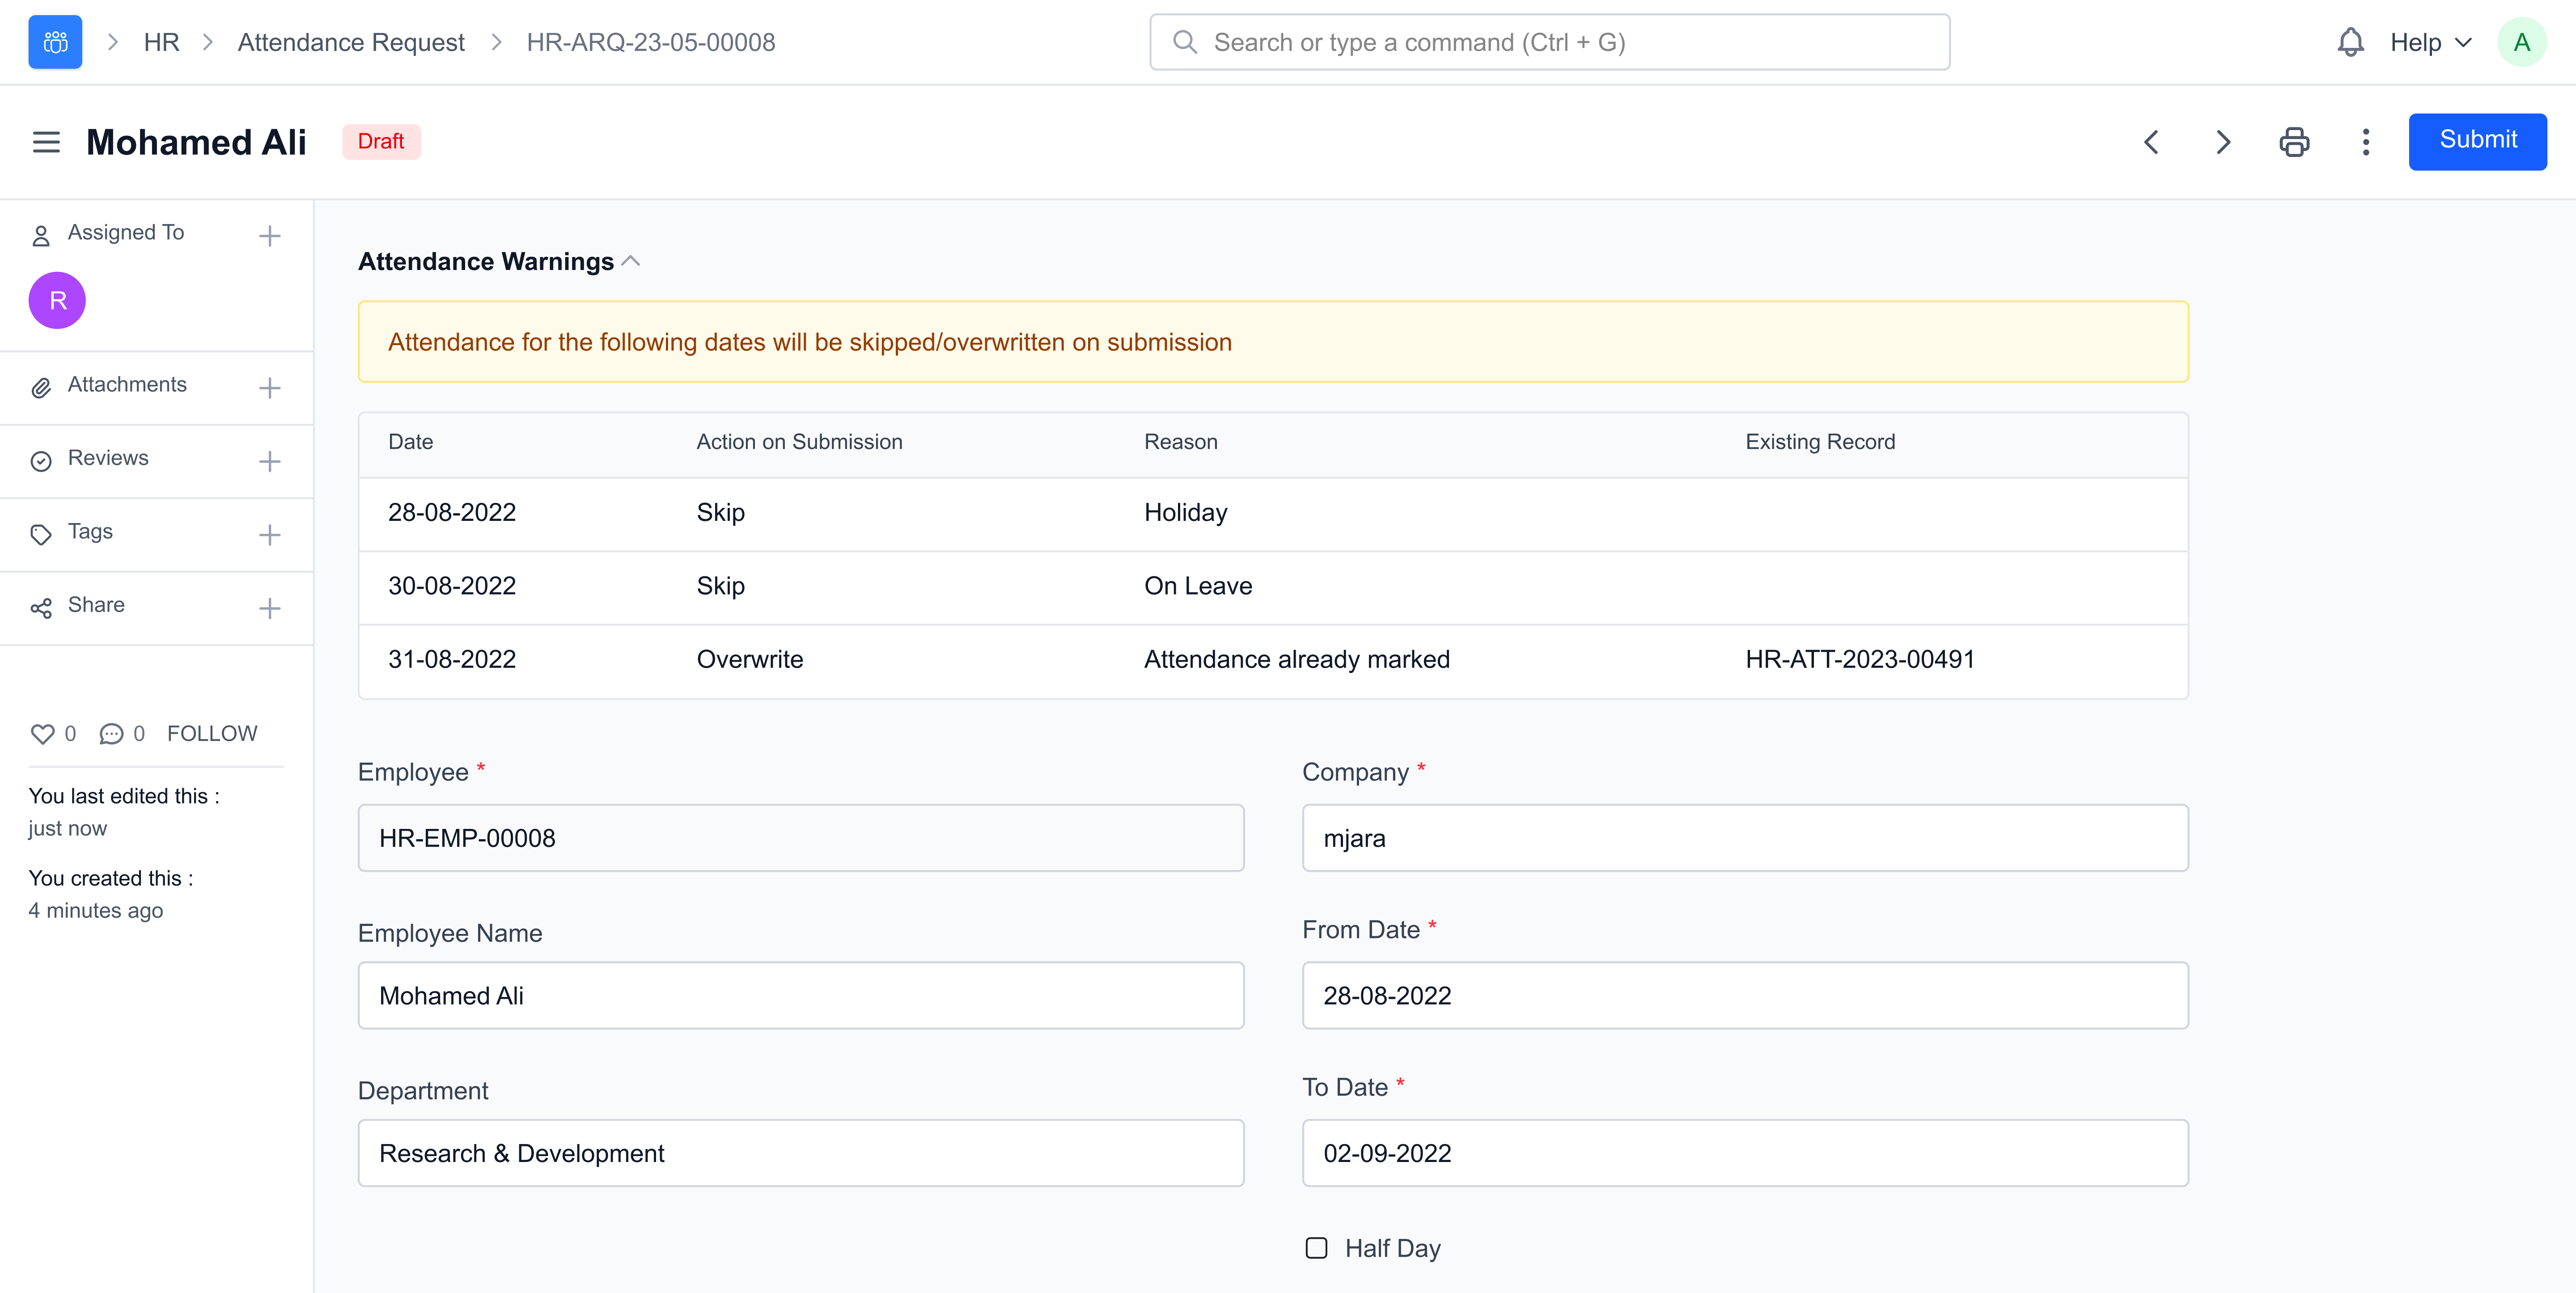Click the From Date field

[x=1744, y=995]
